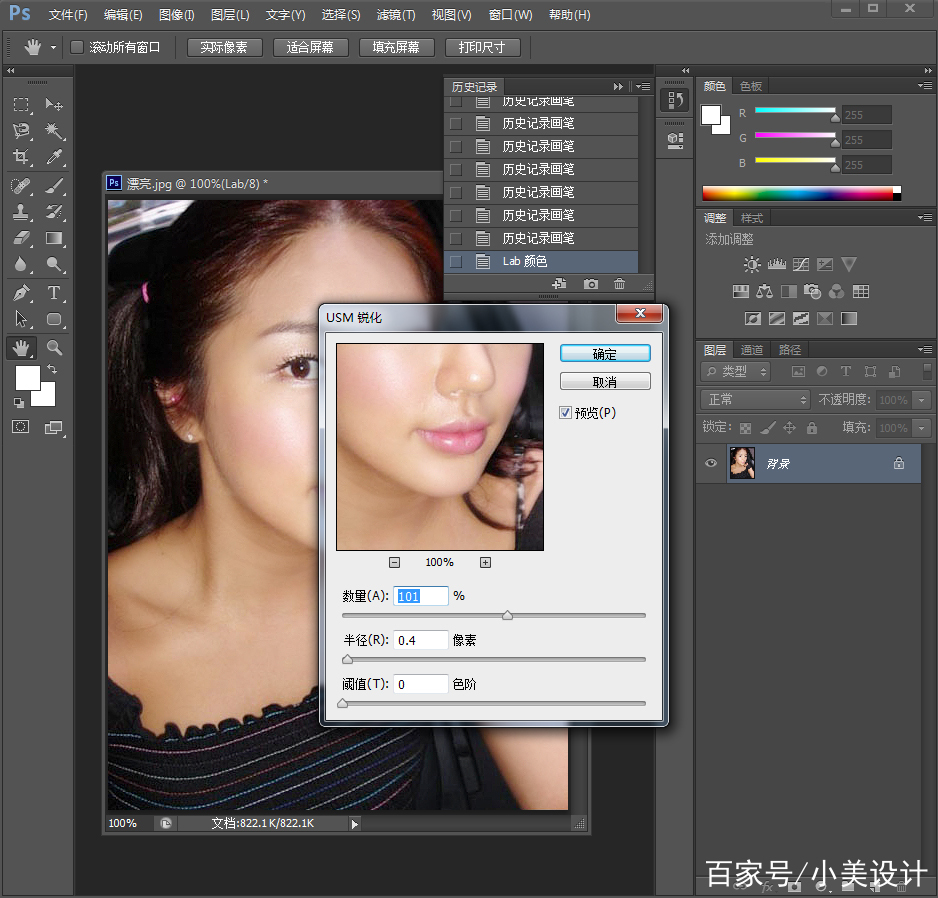
Task: Hide the 背景 layer with eye icon
Action: coord(711,463)
